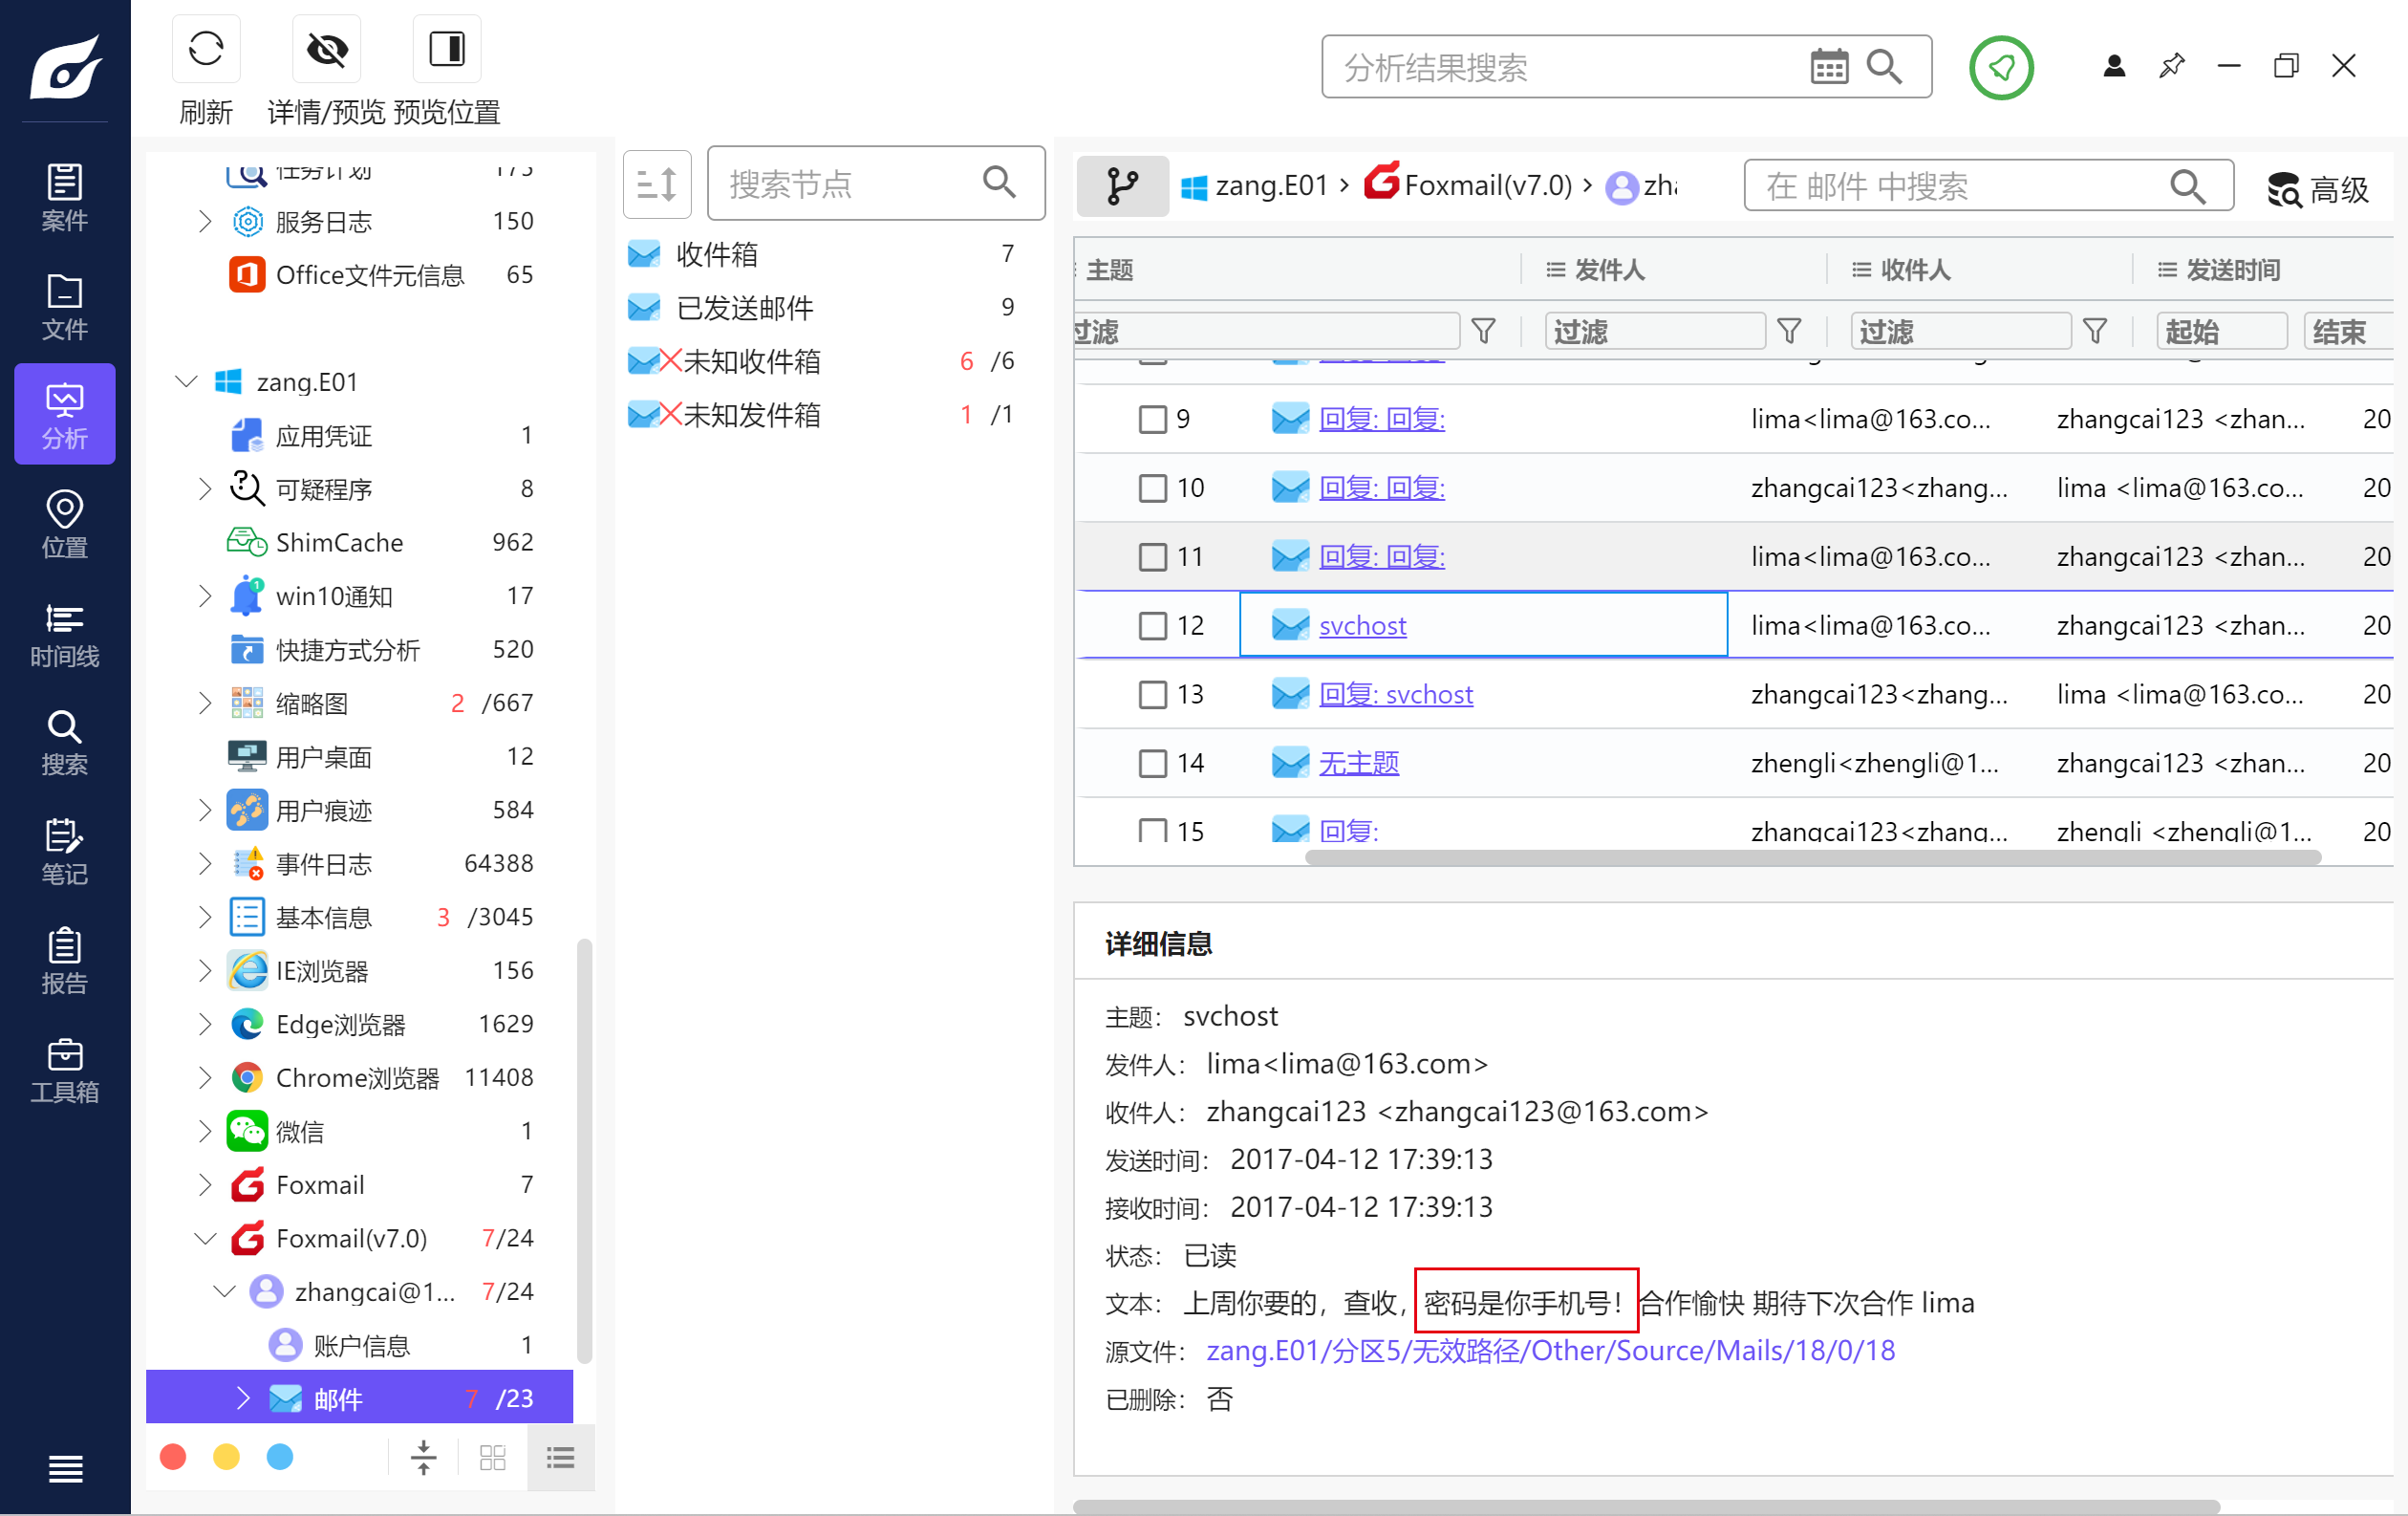Screen dimensions: 2408x1516
Task: Click the zang.E01 breadcrumb
Action: (x=1254, y=186)
